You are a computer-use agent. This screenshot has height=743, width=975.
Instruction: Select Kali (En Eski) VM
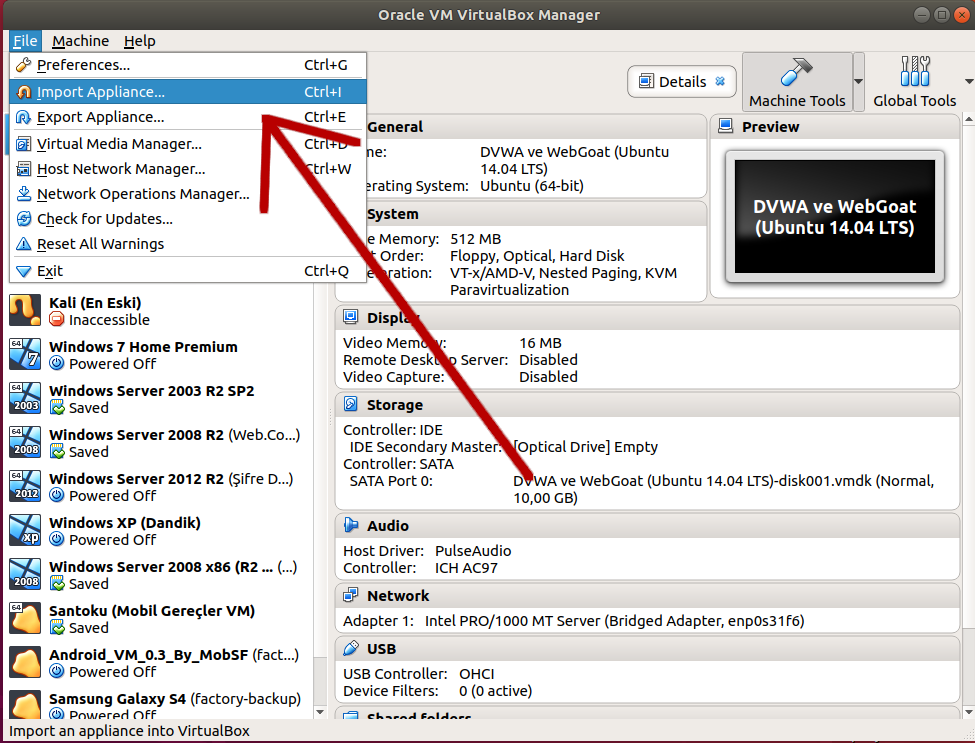tap(159, 311)
